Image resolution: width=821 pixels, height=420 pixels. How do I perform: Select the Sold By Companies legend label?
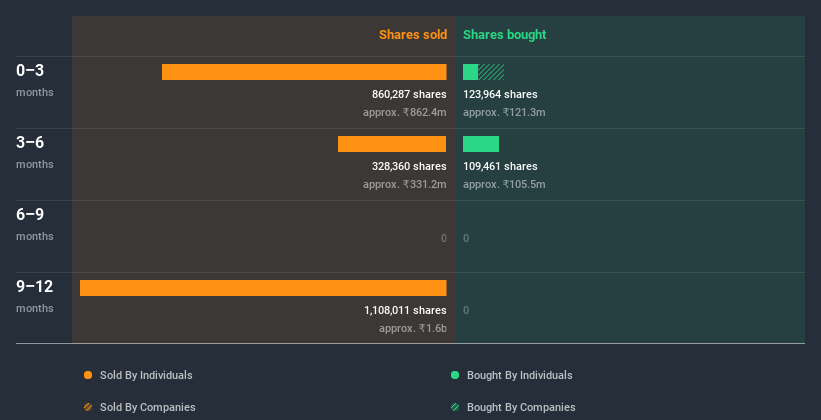148,407
